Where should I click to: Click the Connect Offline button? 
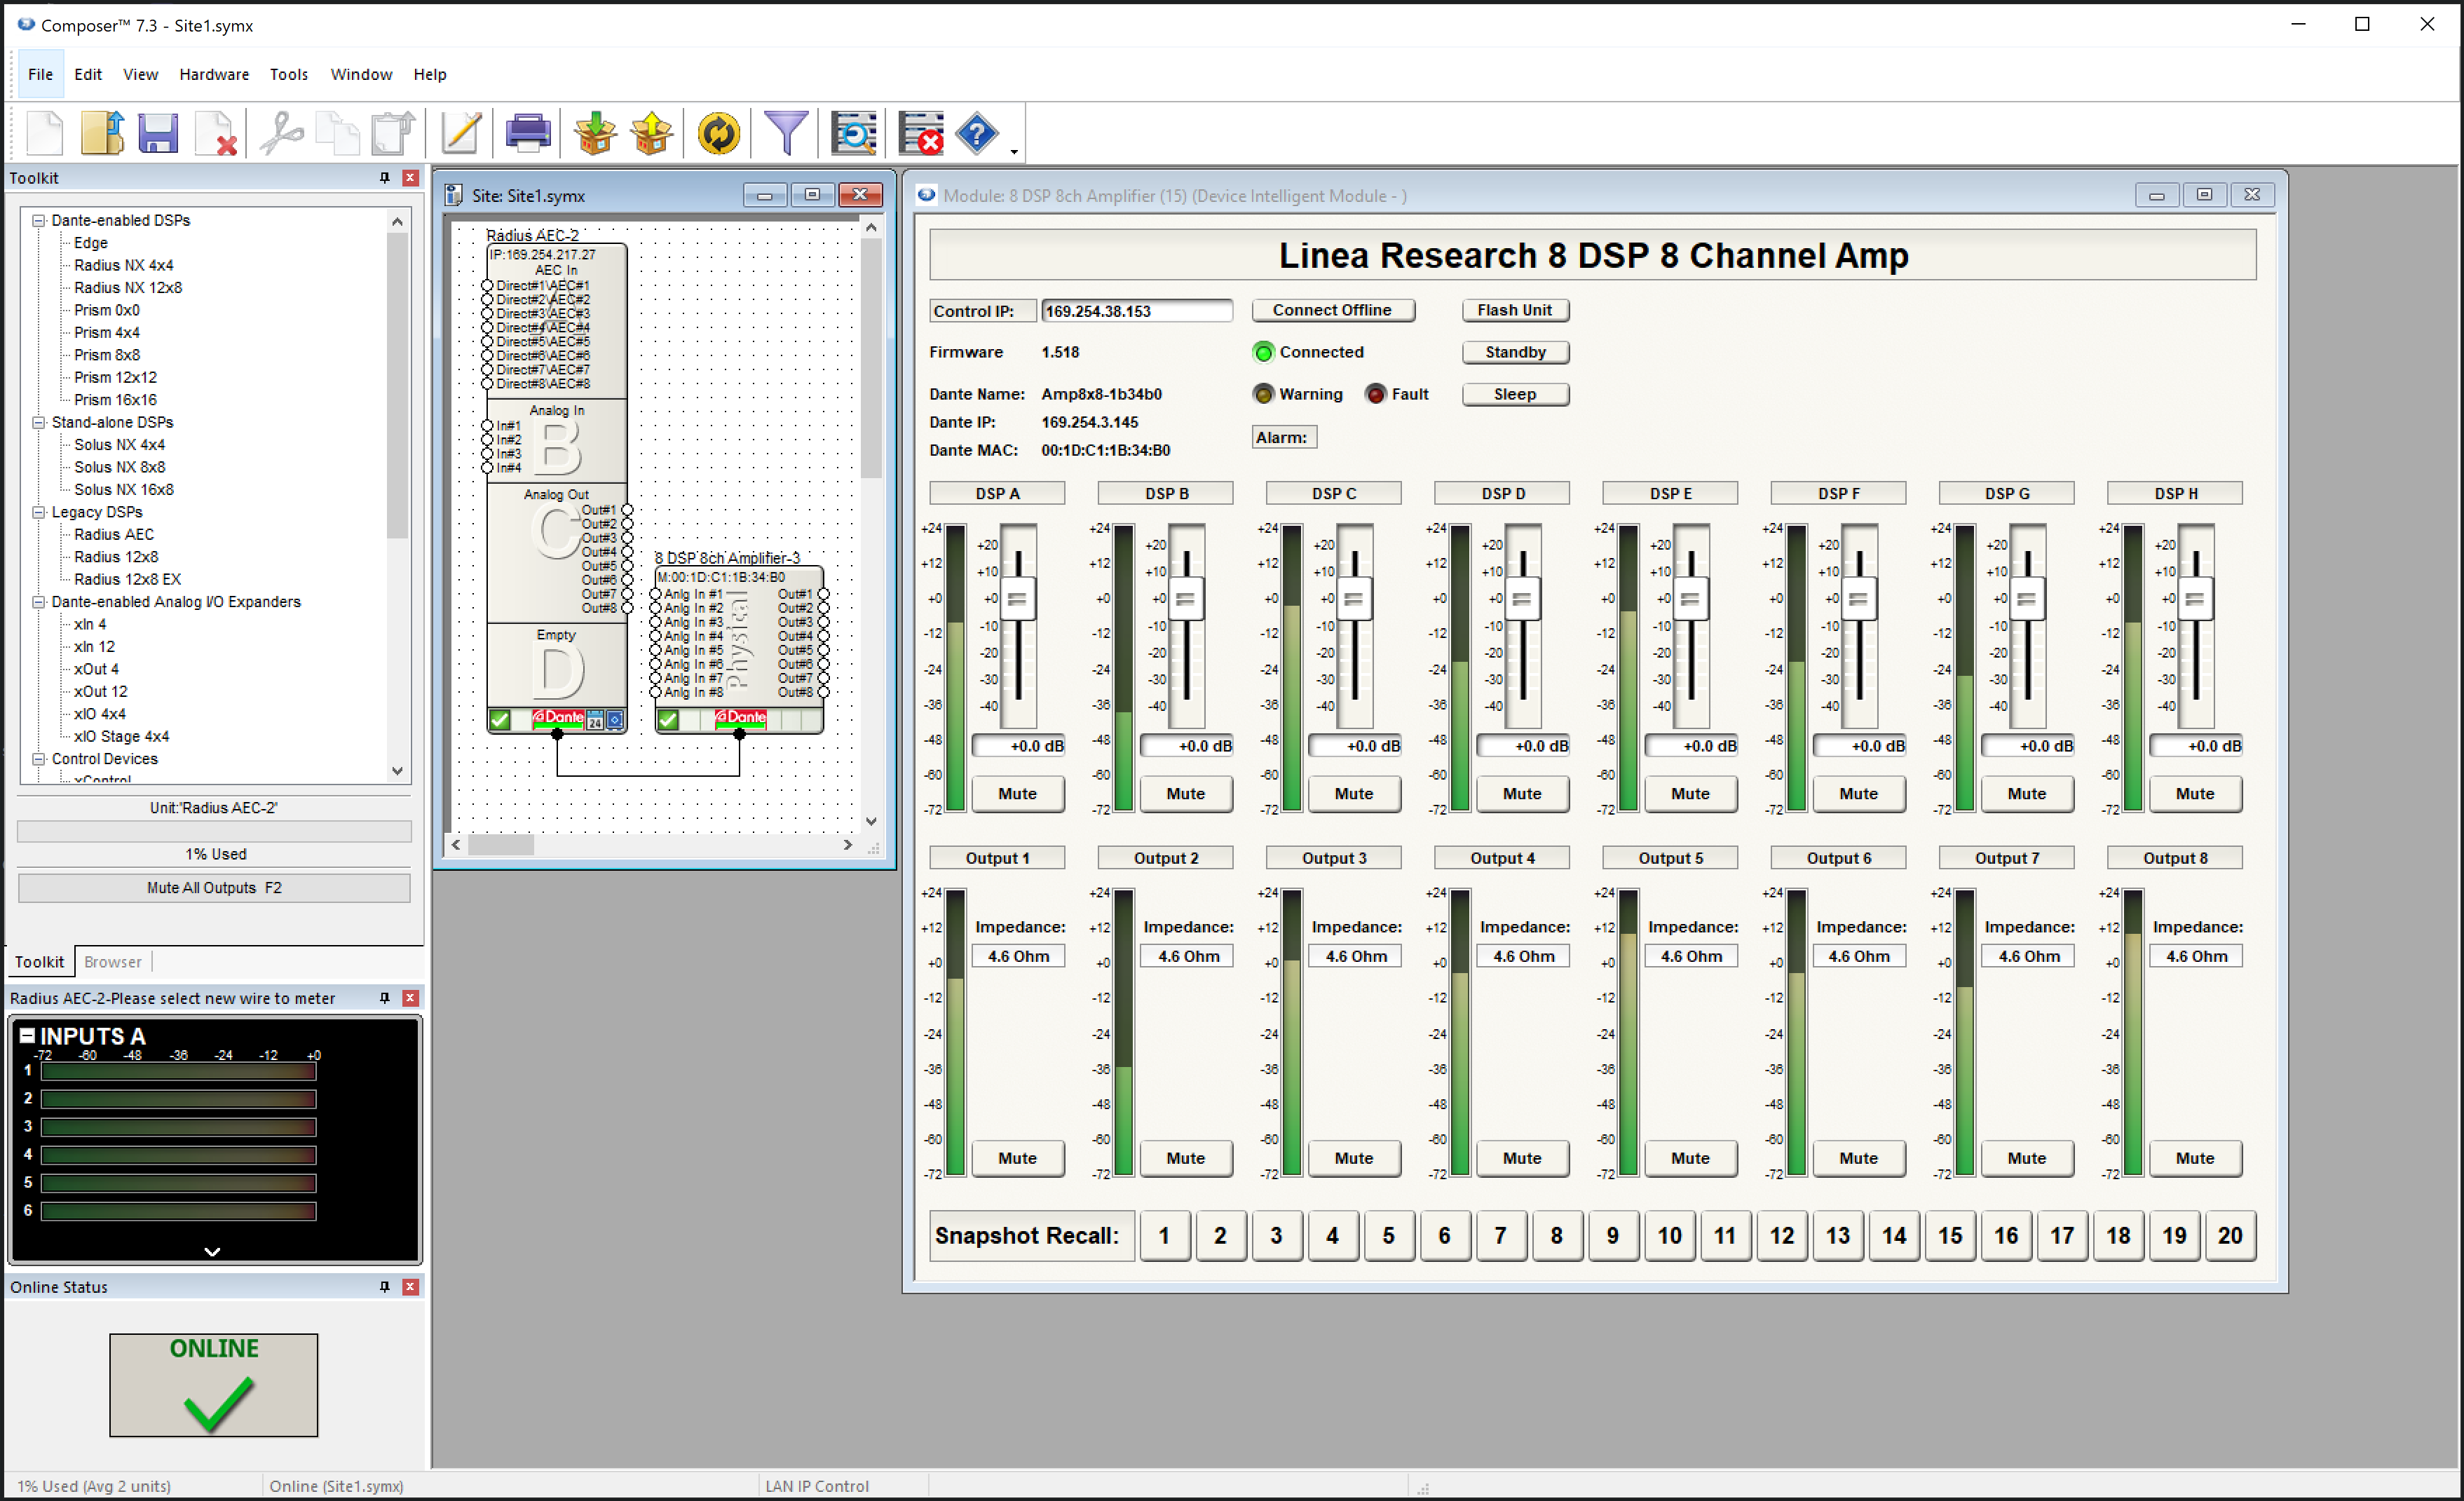point(1332,310)
